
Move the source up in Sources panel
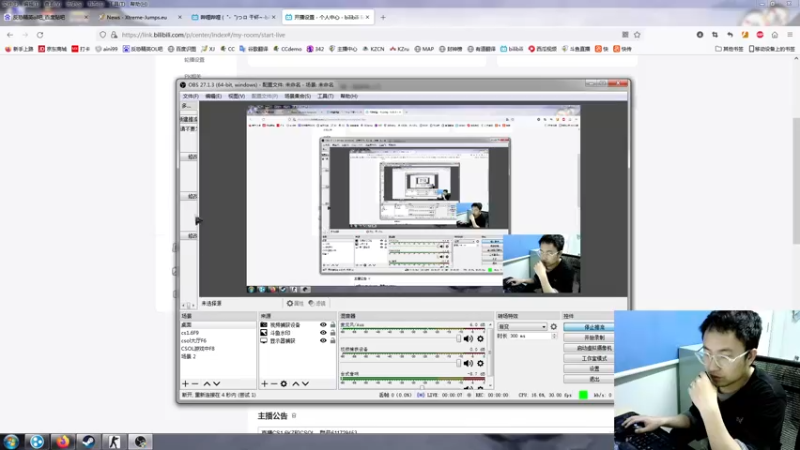click(x=295, y=384)
